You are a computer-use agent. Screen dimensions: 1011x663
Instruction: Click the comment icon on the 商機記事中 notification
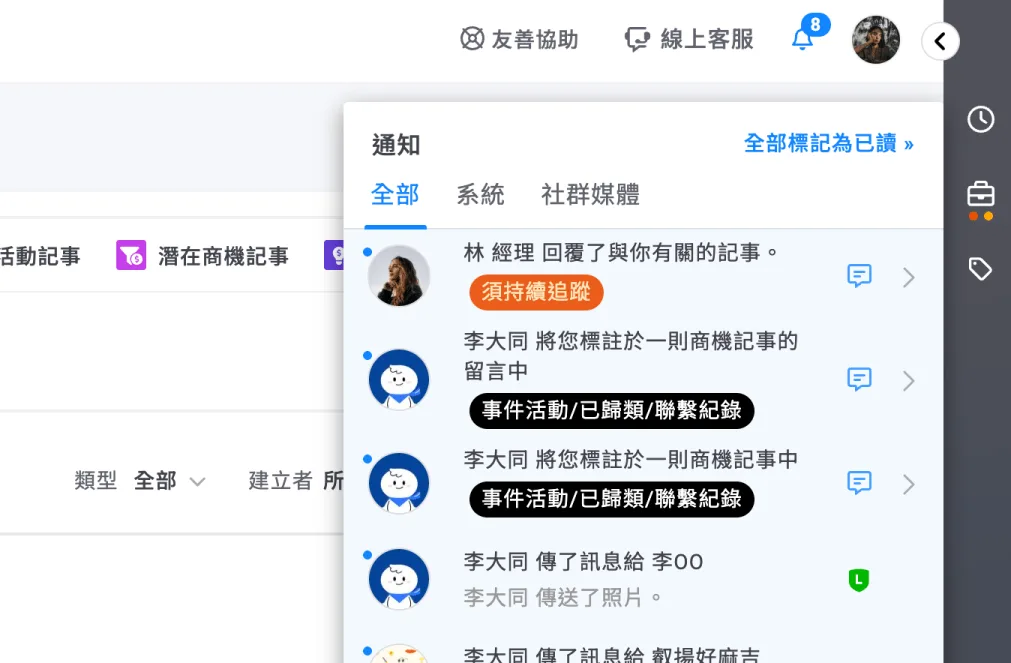point(859,482)
